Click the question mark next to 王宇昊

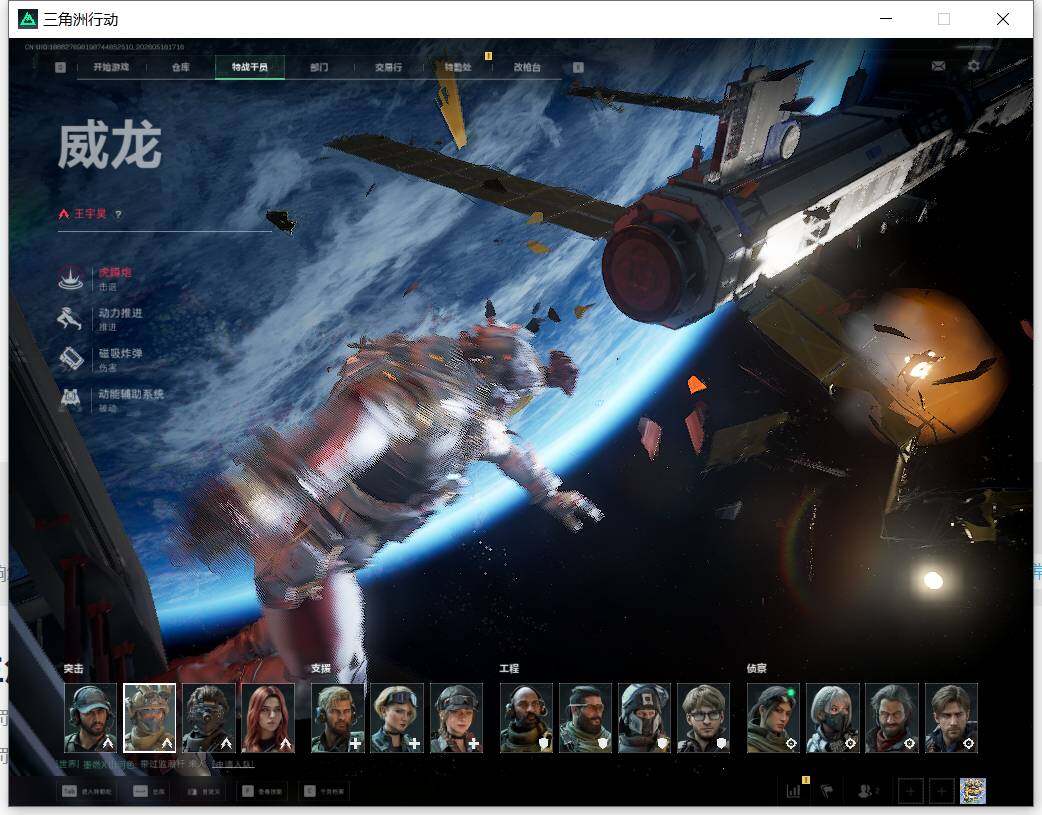pyautogui.click(x=118, y=214)
